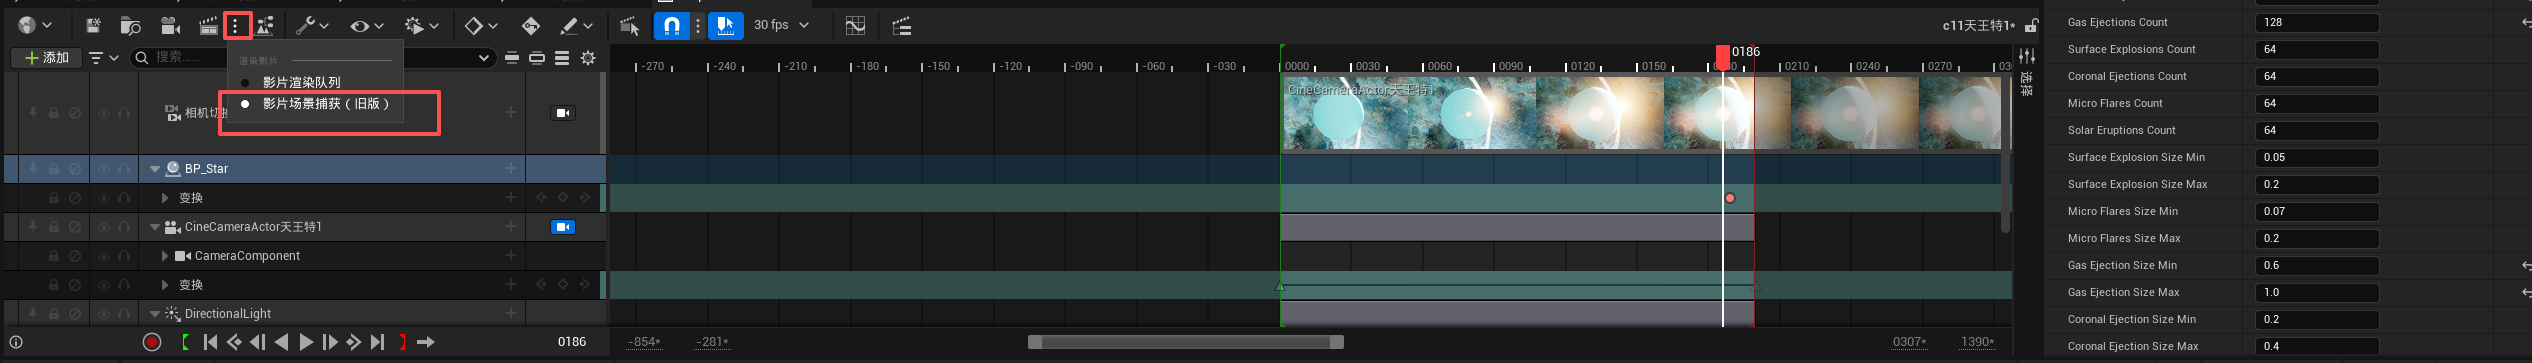Click the middle expand tracks icon

click(x=537, y=58)
